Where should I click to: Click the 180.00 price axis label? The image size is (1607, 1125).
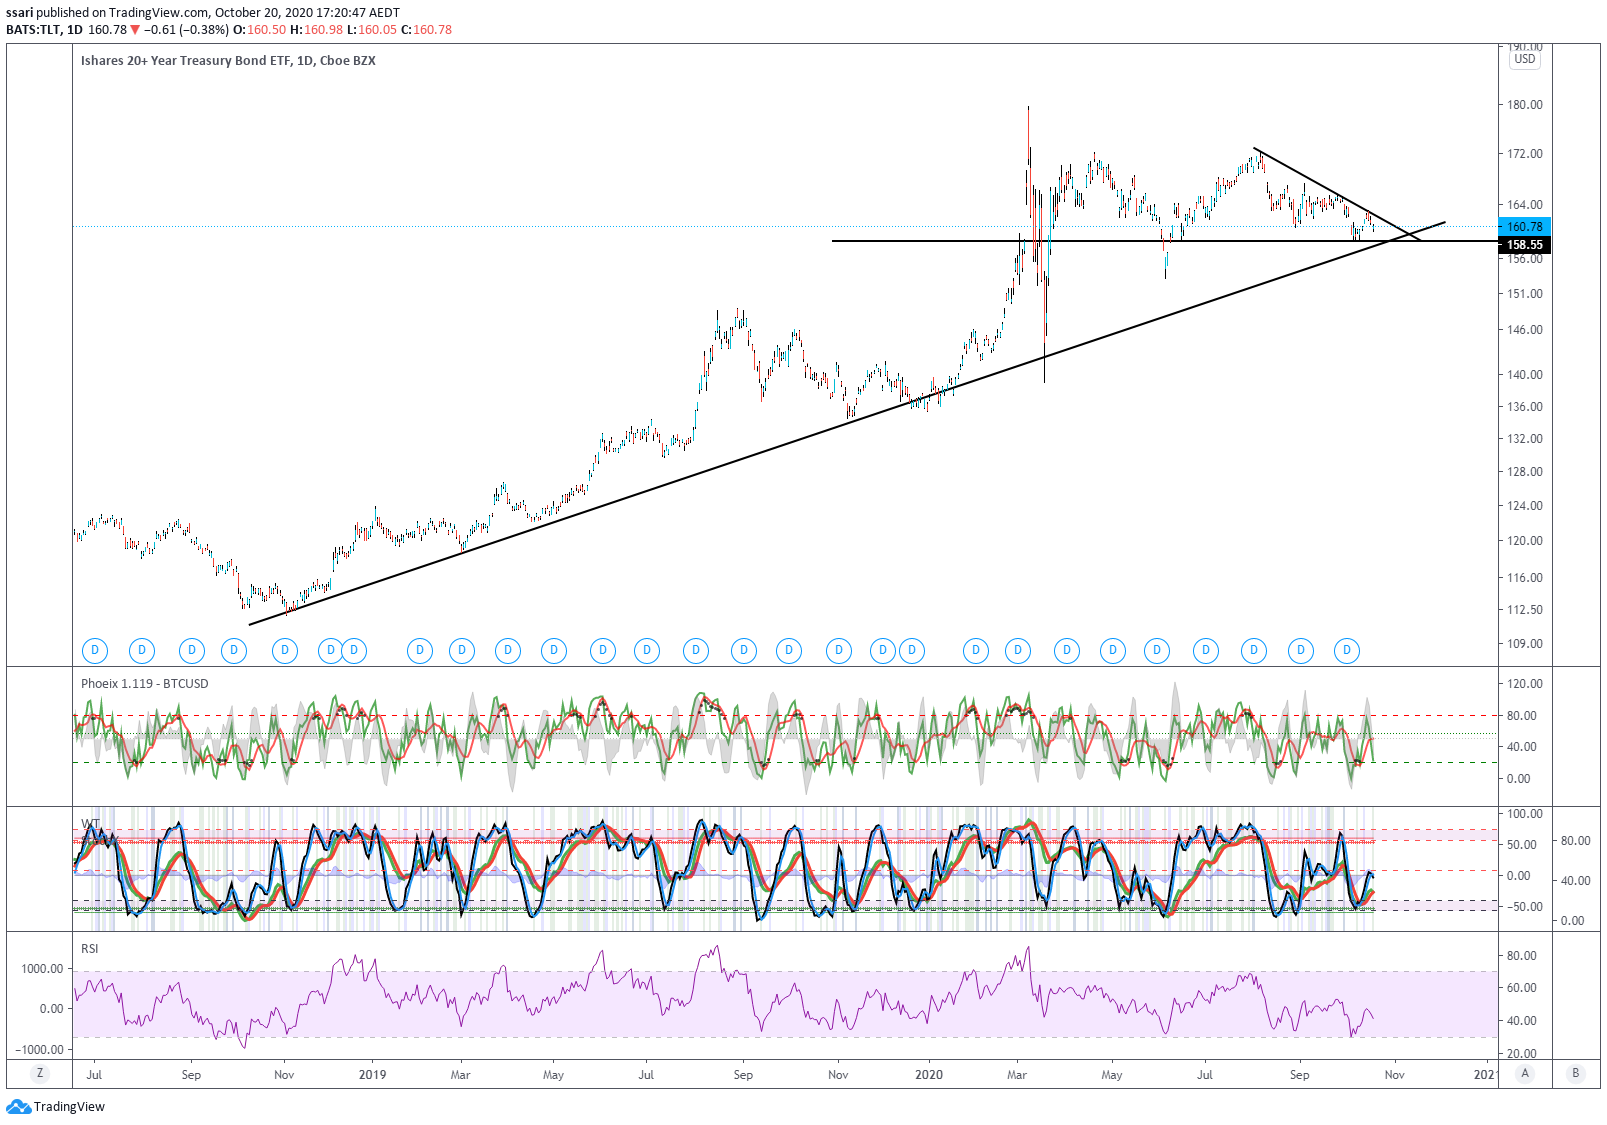1525,105
